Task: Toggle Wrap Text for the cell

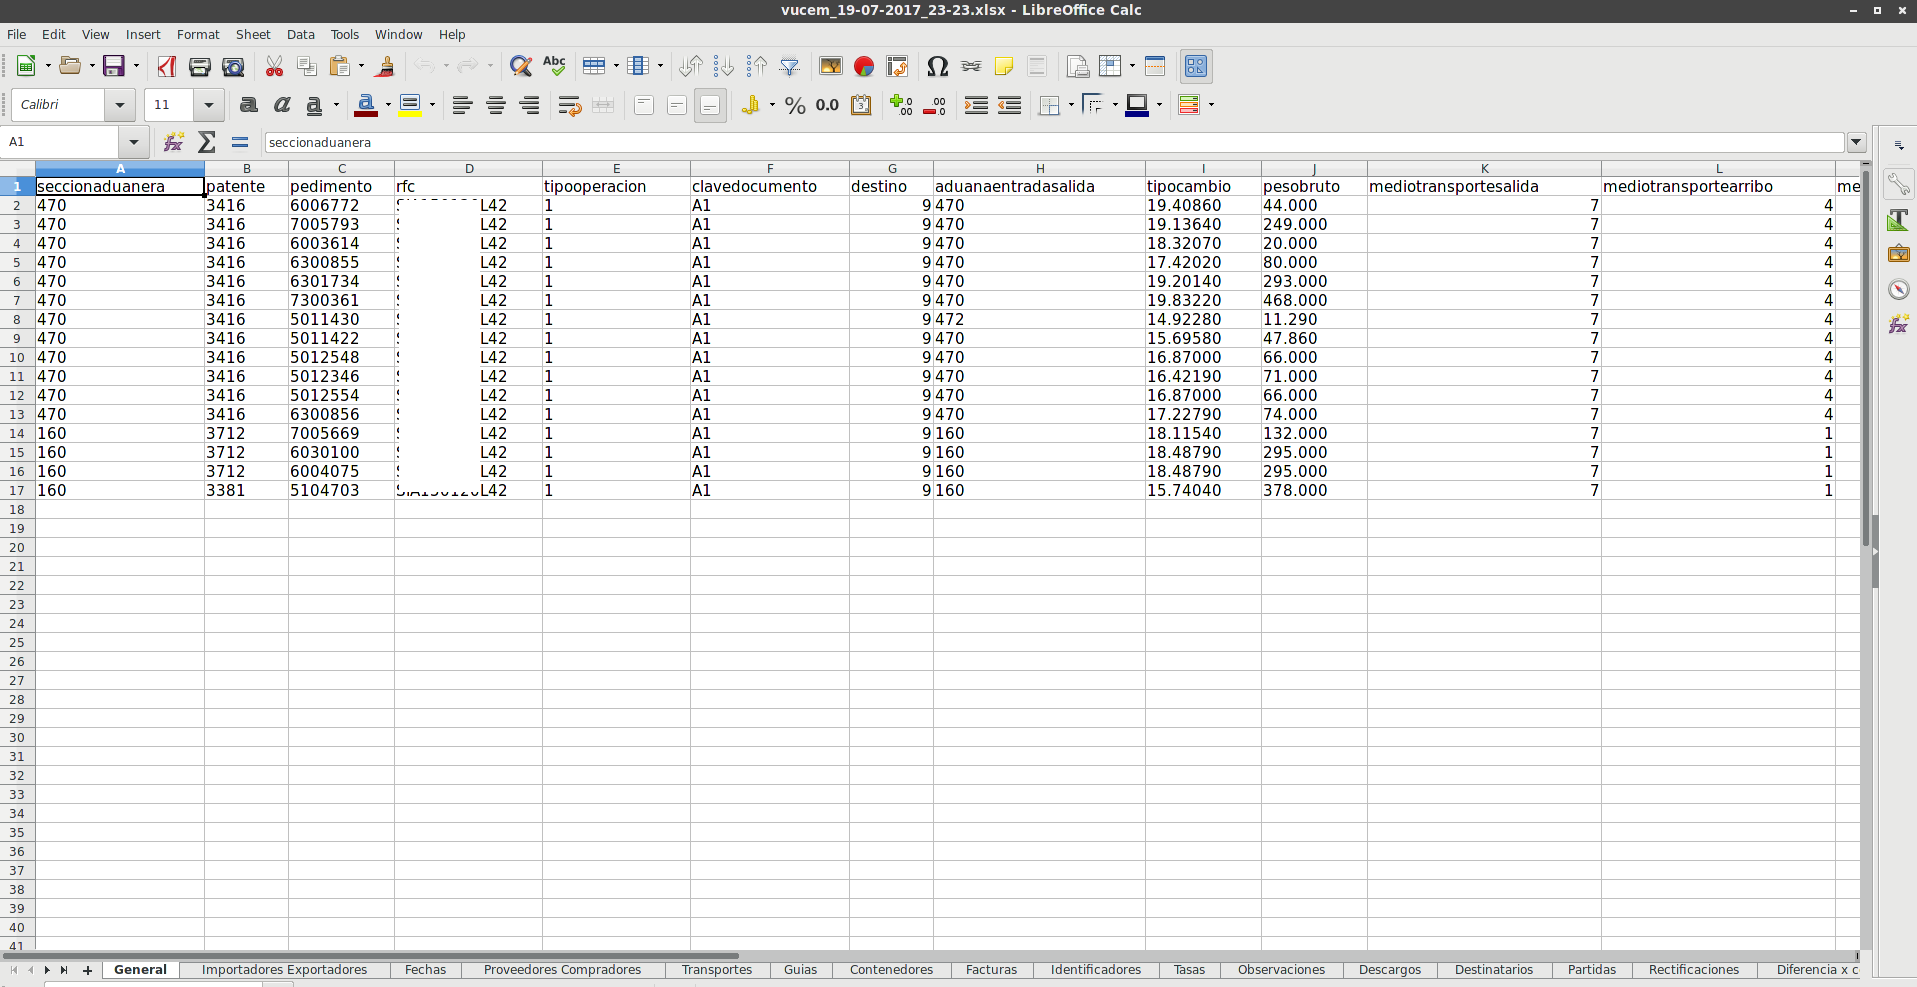Action: 570,105
